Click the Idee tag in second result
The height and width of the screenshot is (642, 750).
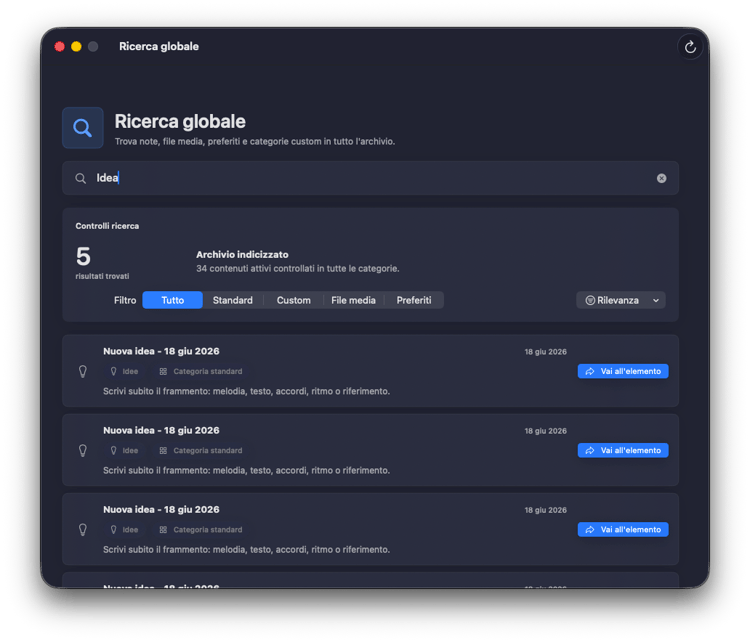coord(124,451)
